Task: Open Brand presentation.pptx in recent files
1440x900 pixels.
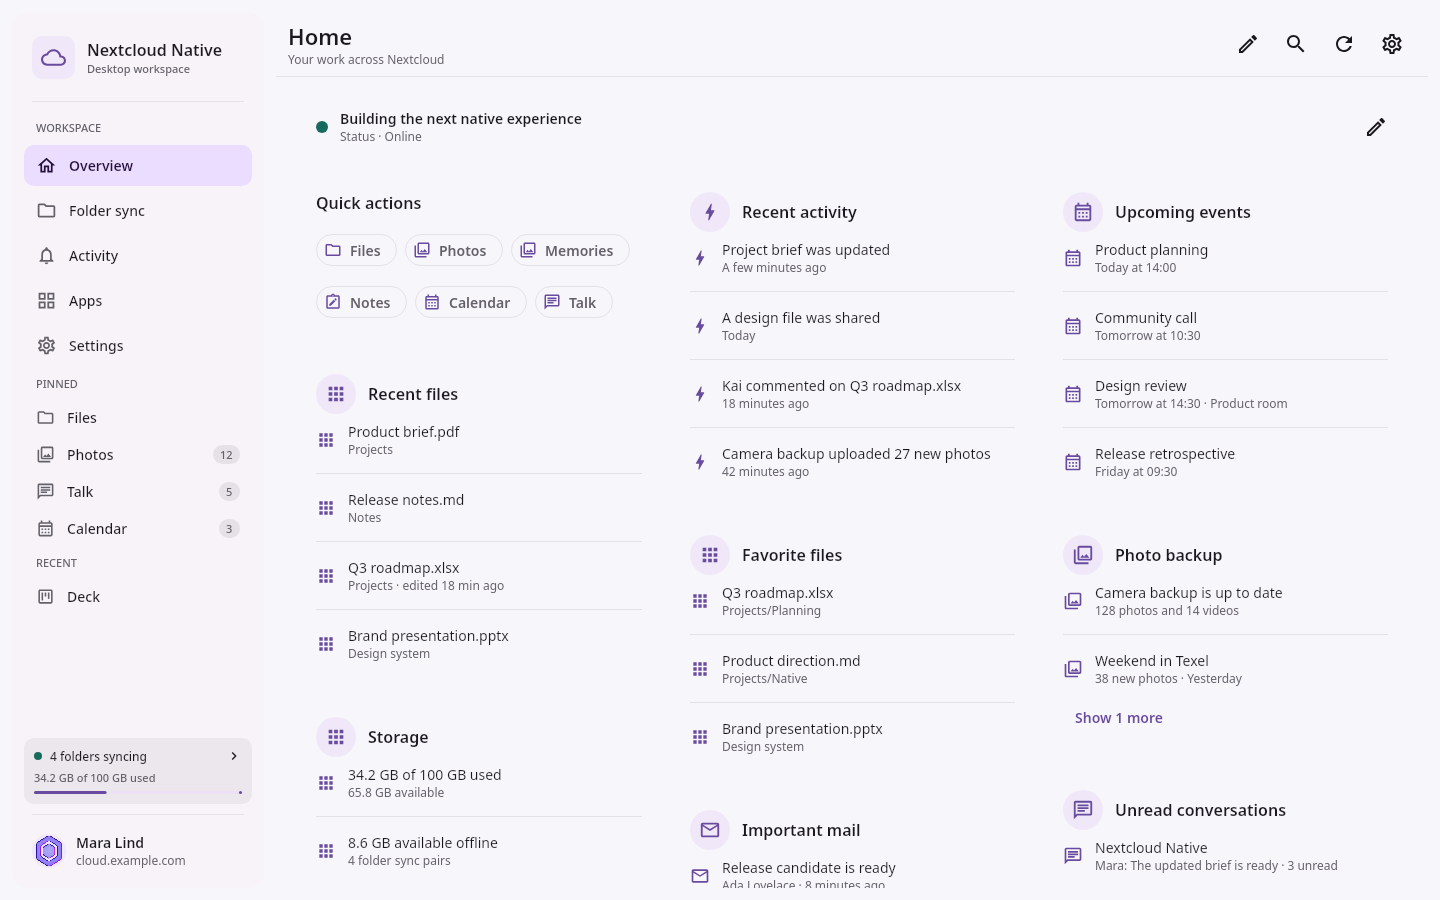Action: click(479, 644)
